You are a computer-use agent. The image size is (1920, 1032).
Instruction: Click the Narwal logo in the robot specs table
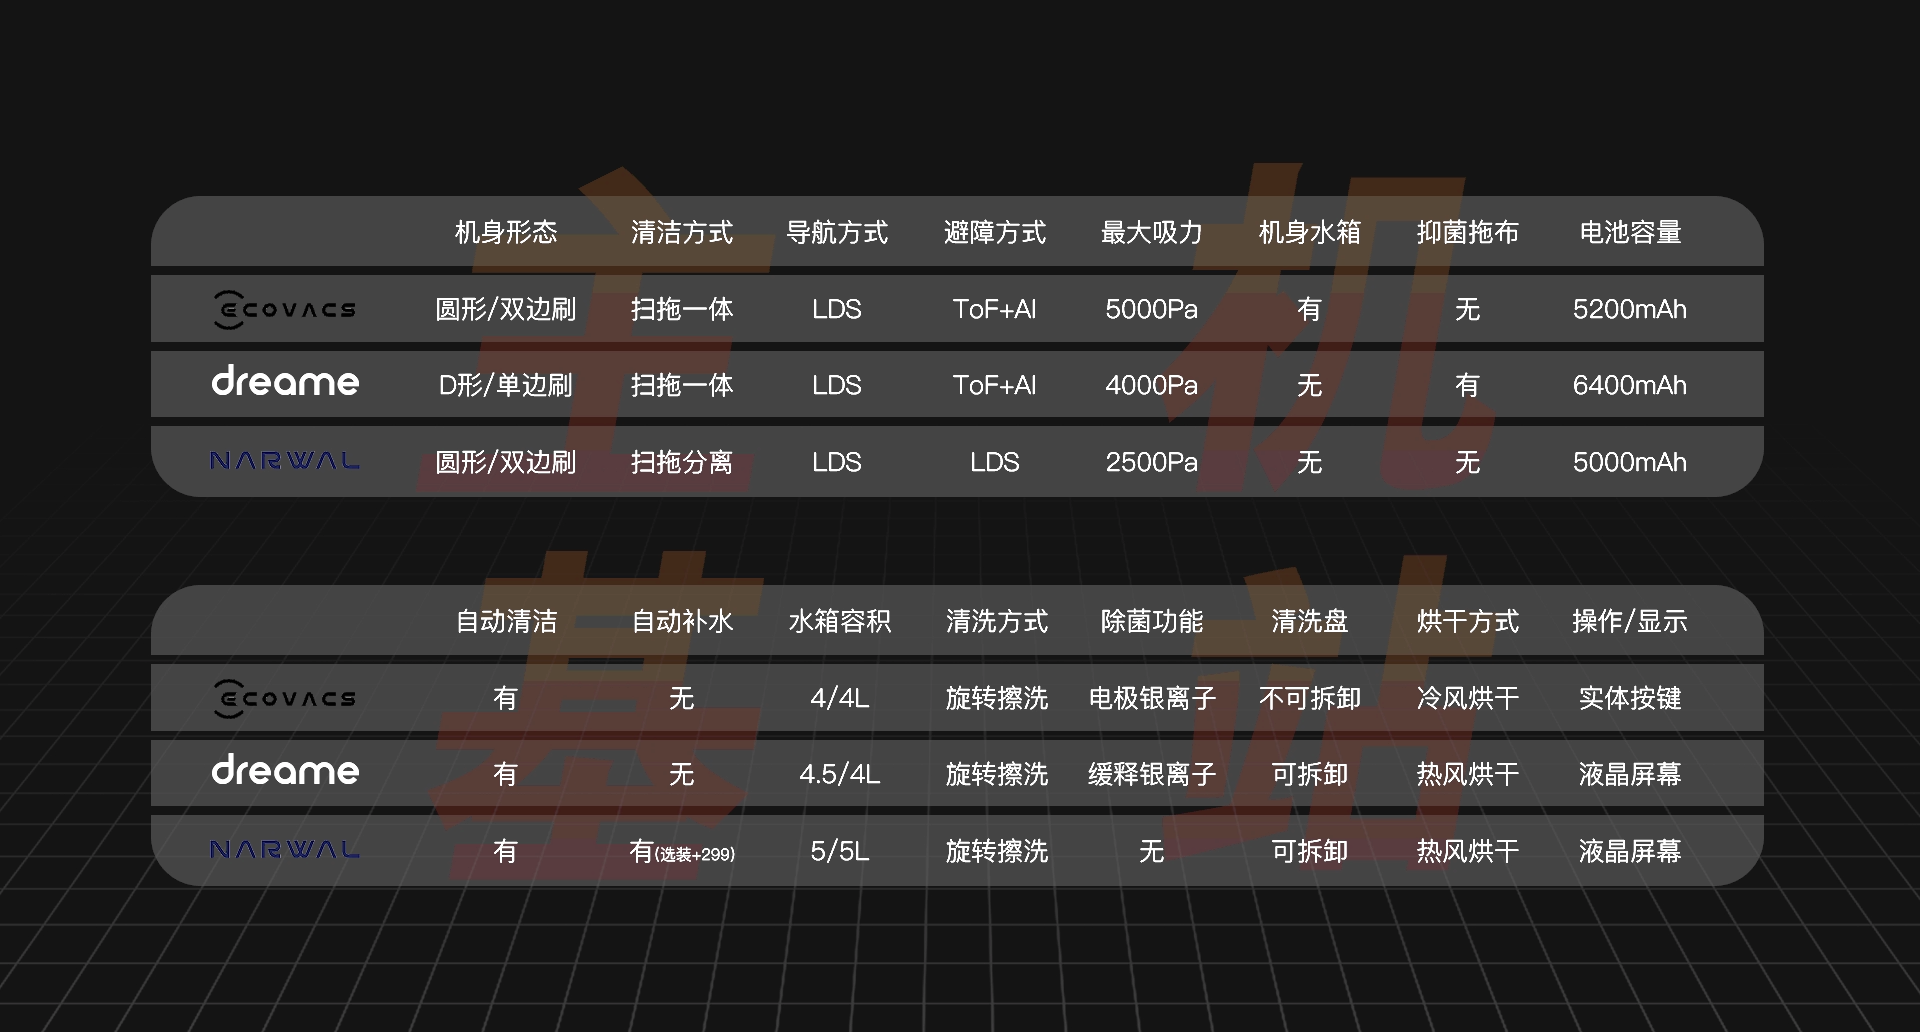[x=285, y=461]
